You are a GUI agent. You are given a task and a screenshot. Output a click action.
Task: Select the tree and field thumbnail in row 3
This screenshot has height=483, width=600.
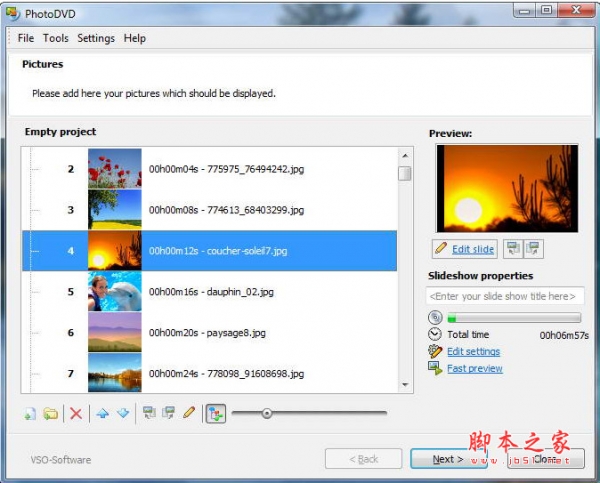115,210
